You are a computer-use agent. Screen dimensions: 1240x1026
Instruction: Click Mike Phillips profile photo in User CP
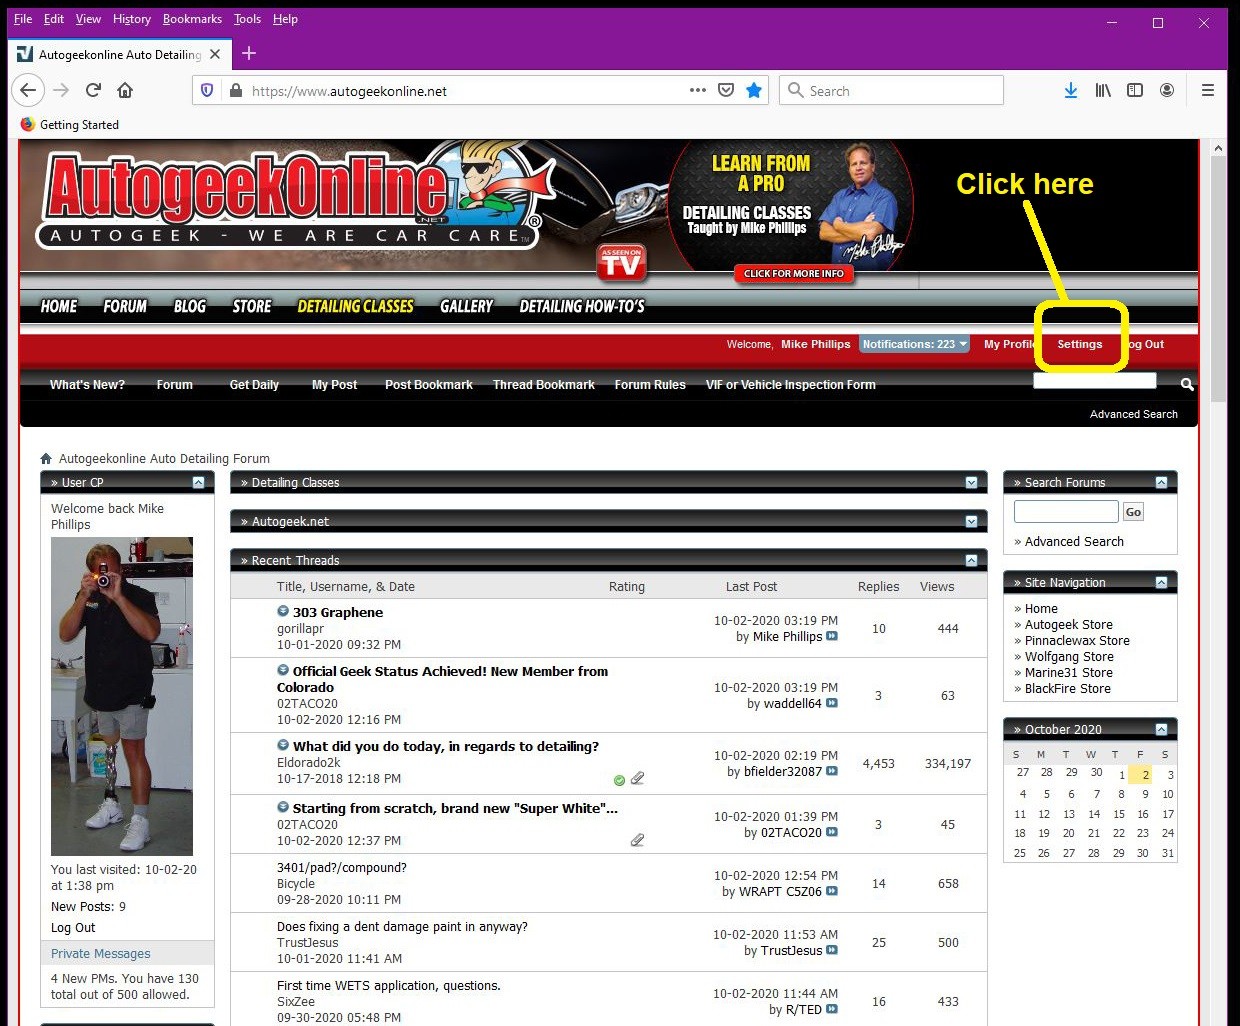(122, 696)
